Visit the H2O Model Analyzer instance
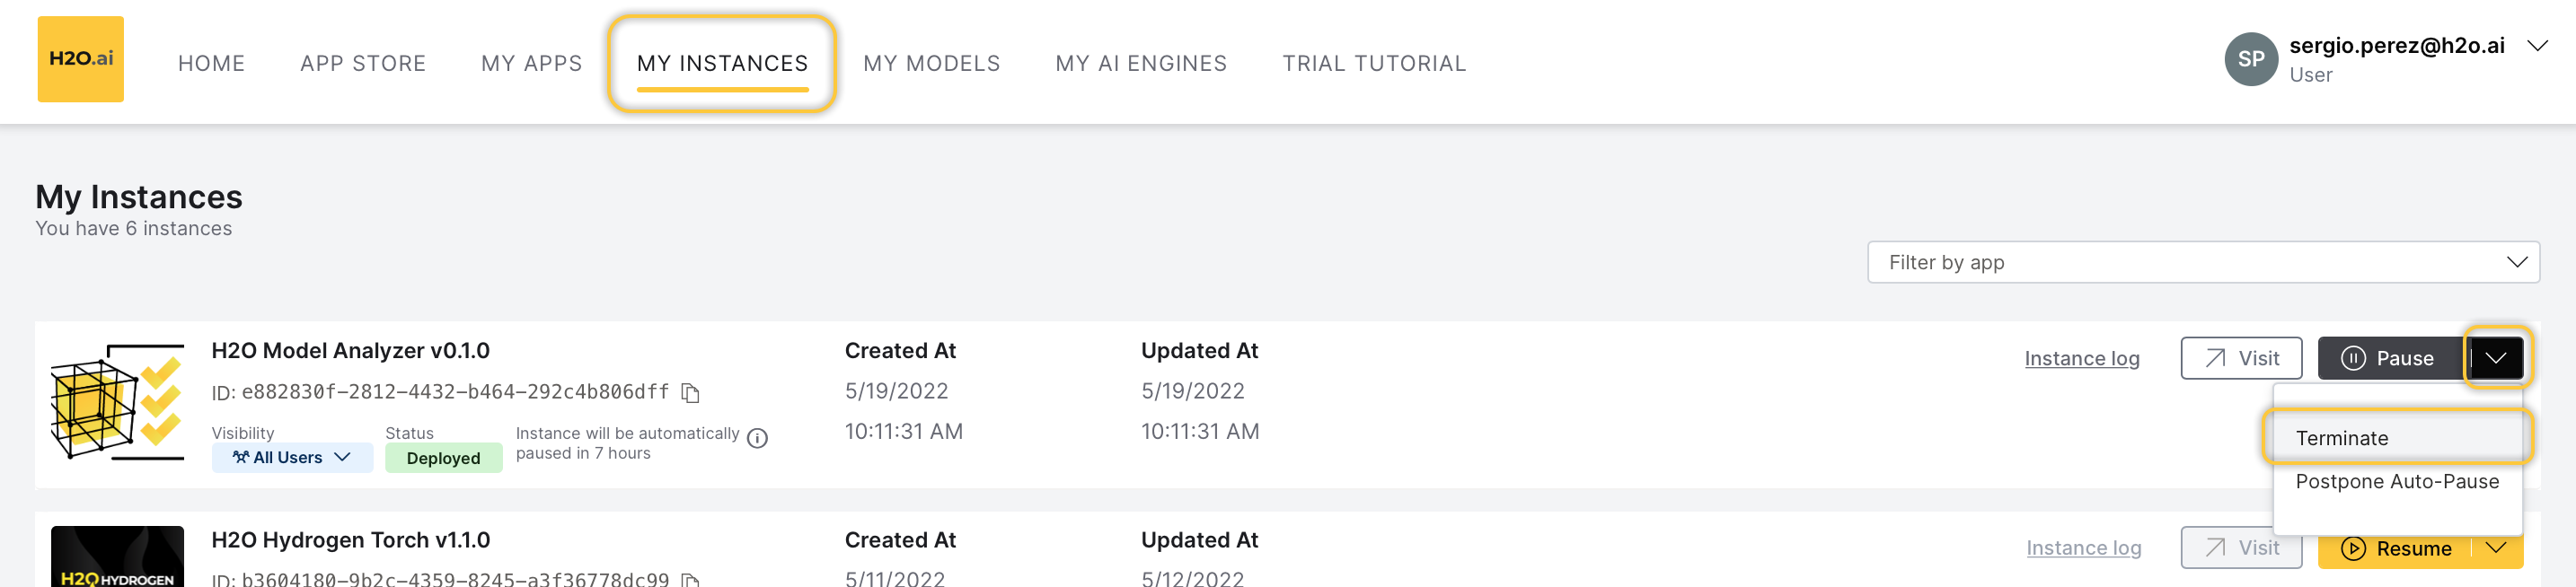Image resolution: width=2576 pixels, height=587 pixels. click(x=2241, y=358)
